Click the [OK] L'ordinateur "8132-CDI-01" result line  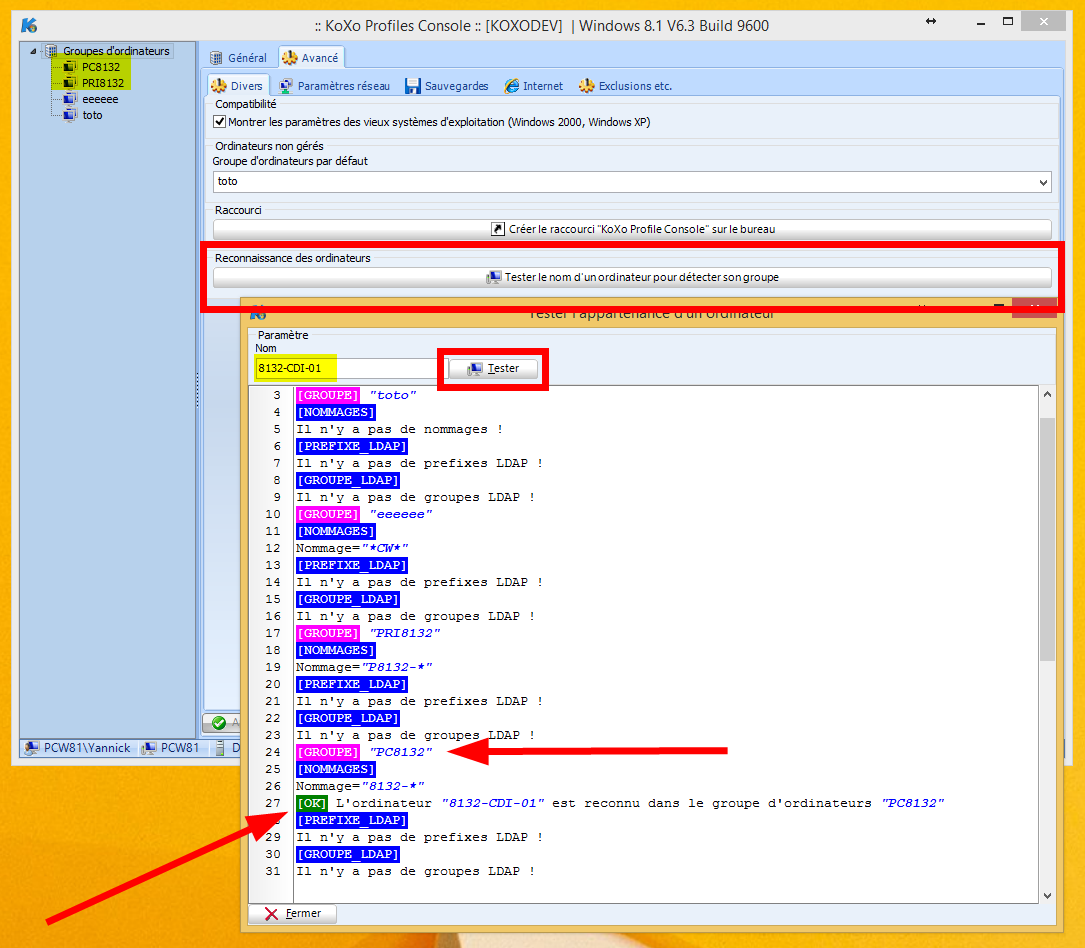[620, 804]
